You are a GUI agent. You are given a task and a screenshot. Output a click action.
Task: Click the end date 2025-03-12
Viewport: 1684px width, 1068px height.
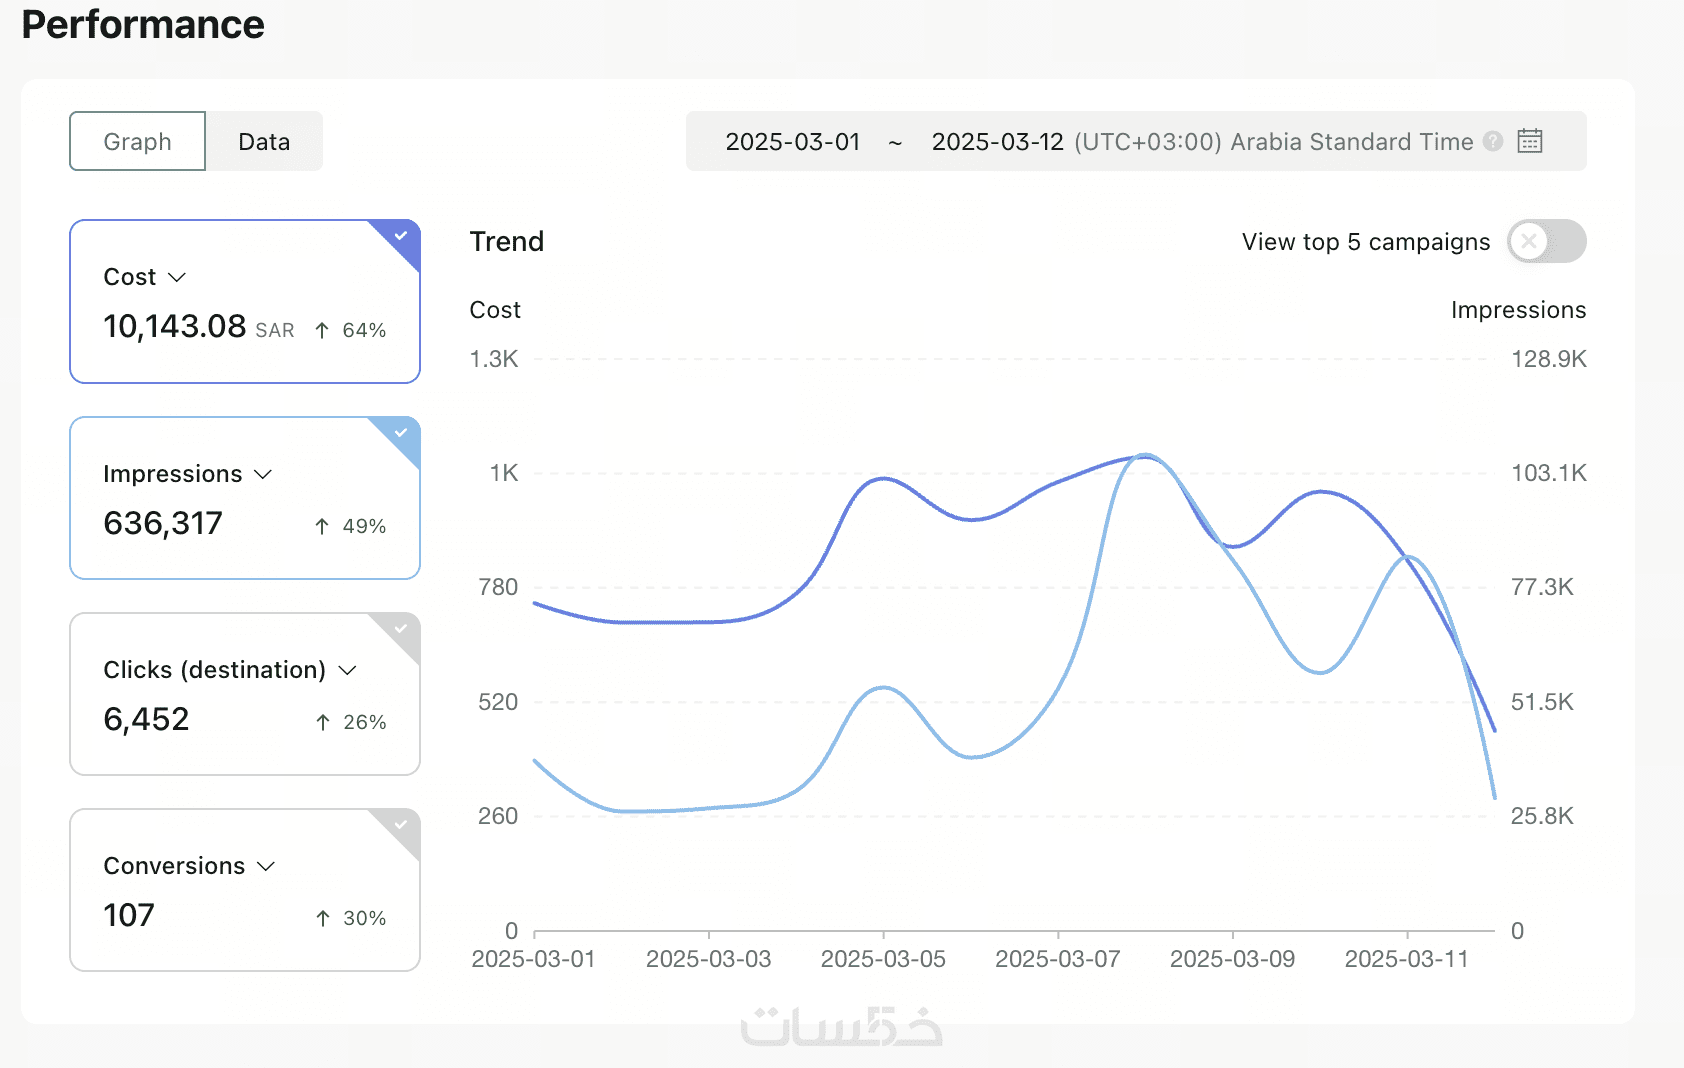point(997,141)
